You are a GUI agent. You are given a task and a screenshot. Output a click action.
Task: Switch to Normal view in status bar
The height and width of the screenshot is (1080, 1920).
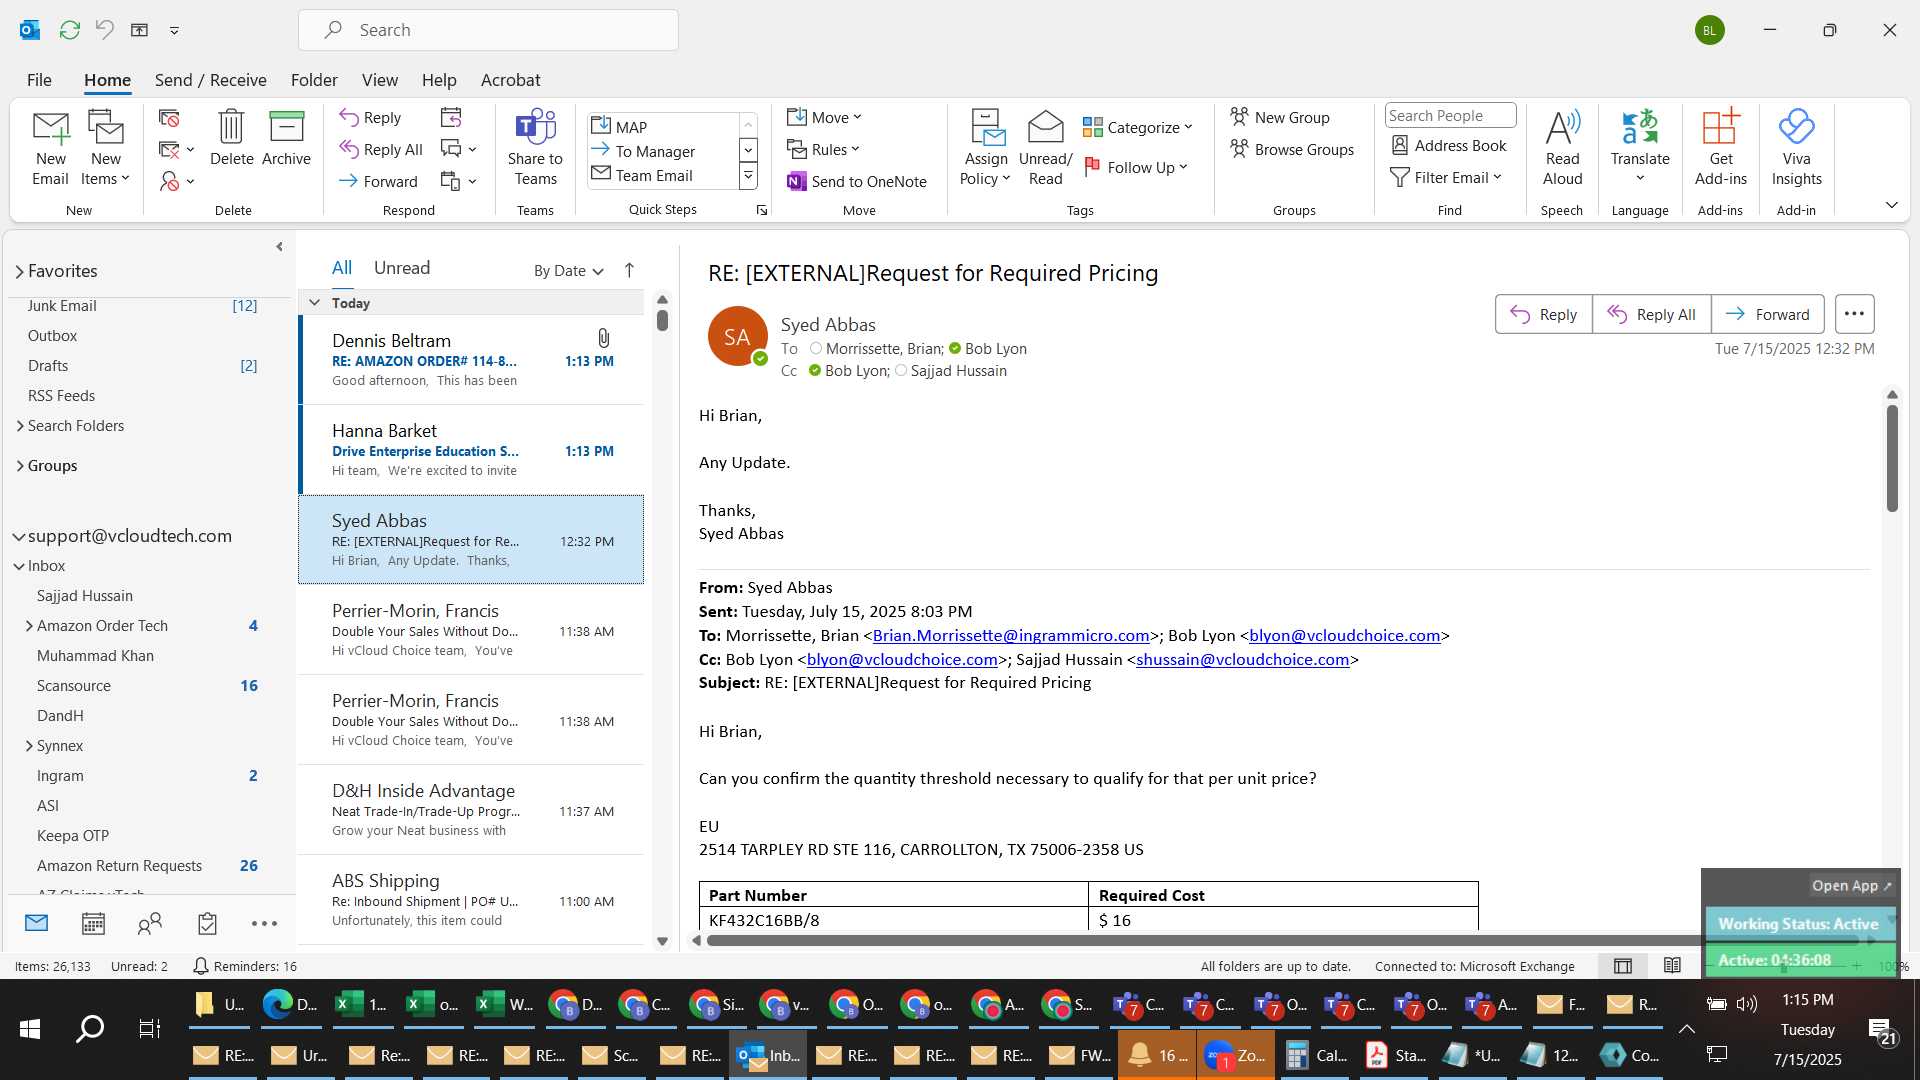[1623, 966]
